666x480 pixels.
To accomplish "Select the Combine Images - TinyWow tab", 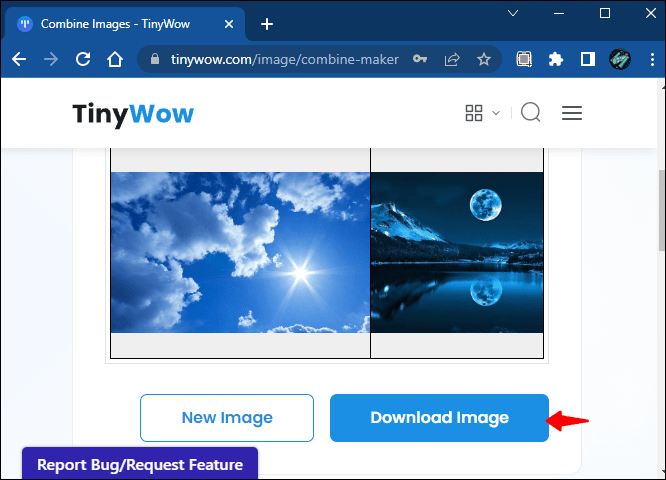I will (125, 24).
